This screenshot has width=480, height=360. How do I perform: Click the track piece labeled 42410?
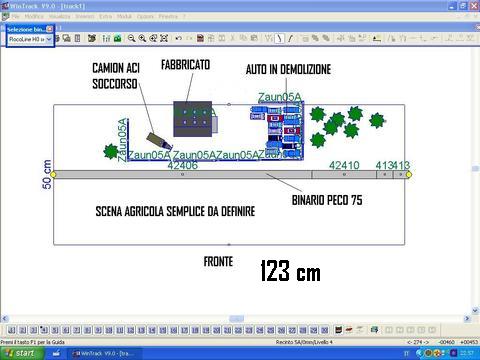click(344, 174)
